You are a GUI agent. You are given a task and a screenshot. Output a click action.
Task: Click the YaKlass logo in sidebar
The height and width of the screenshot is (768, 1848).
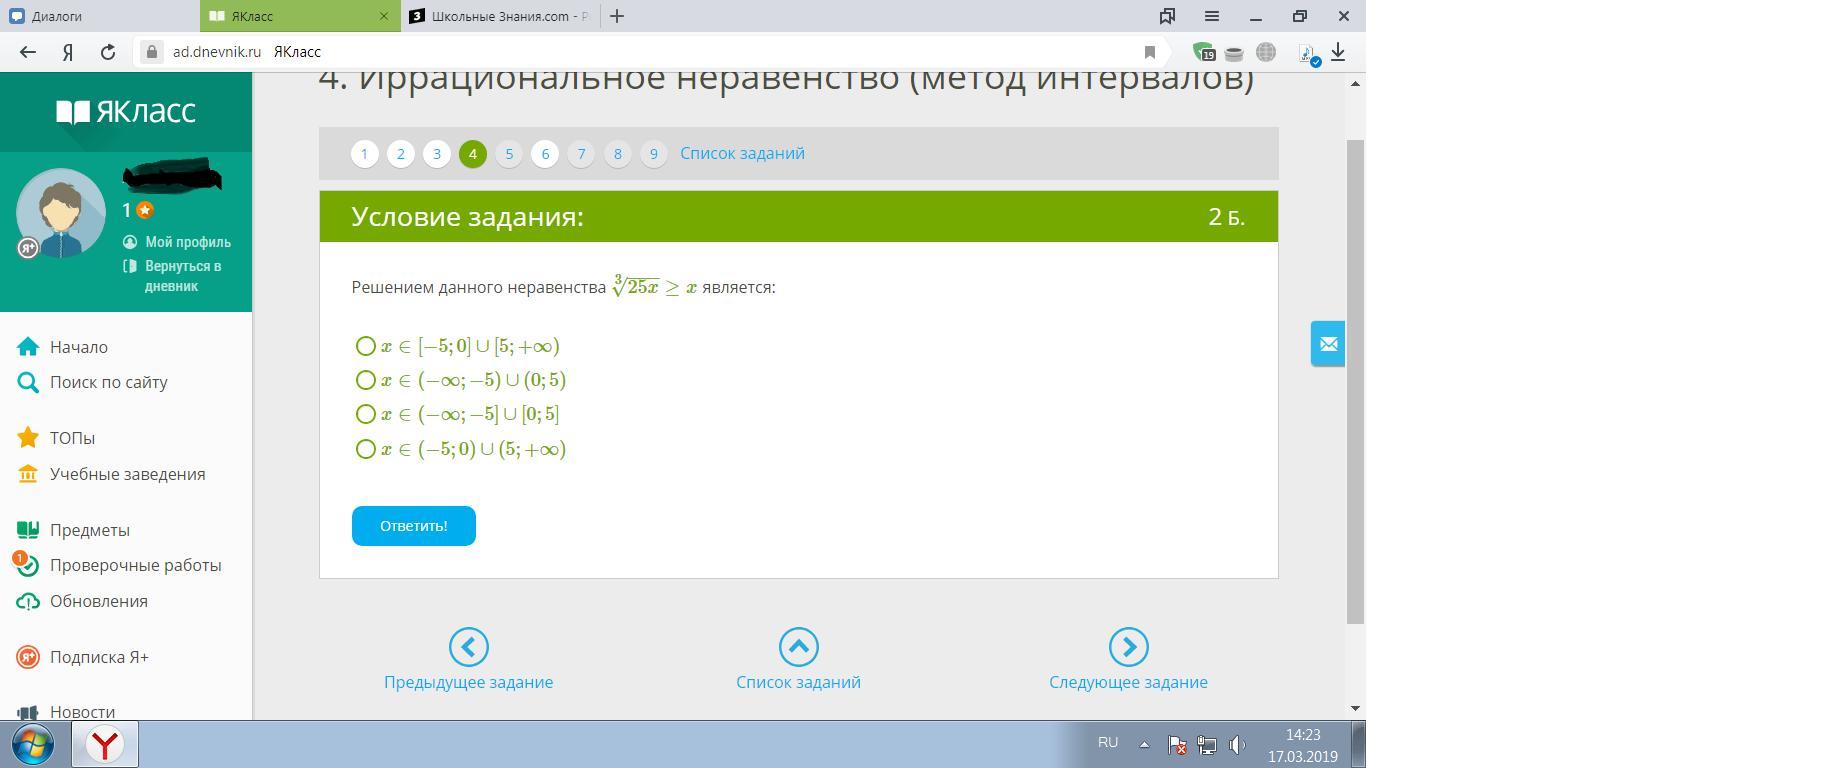tap(126, 111)
